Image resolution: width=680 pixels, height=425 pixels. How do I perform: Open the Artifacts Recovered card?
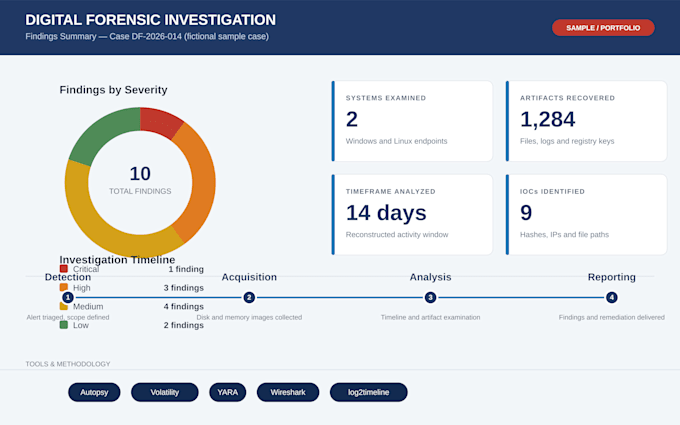coord(586,121)
